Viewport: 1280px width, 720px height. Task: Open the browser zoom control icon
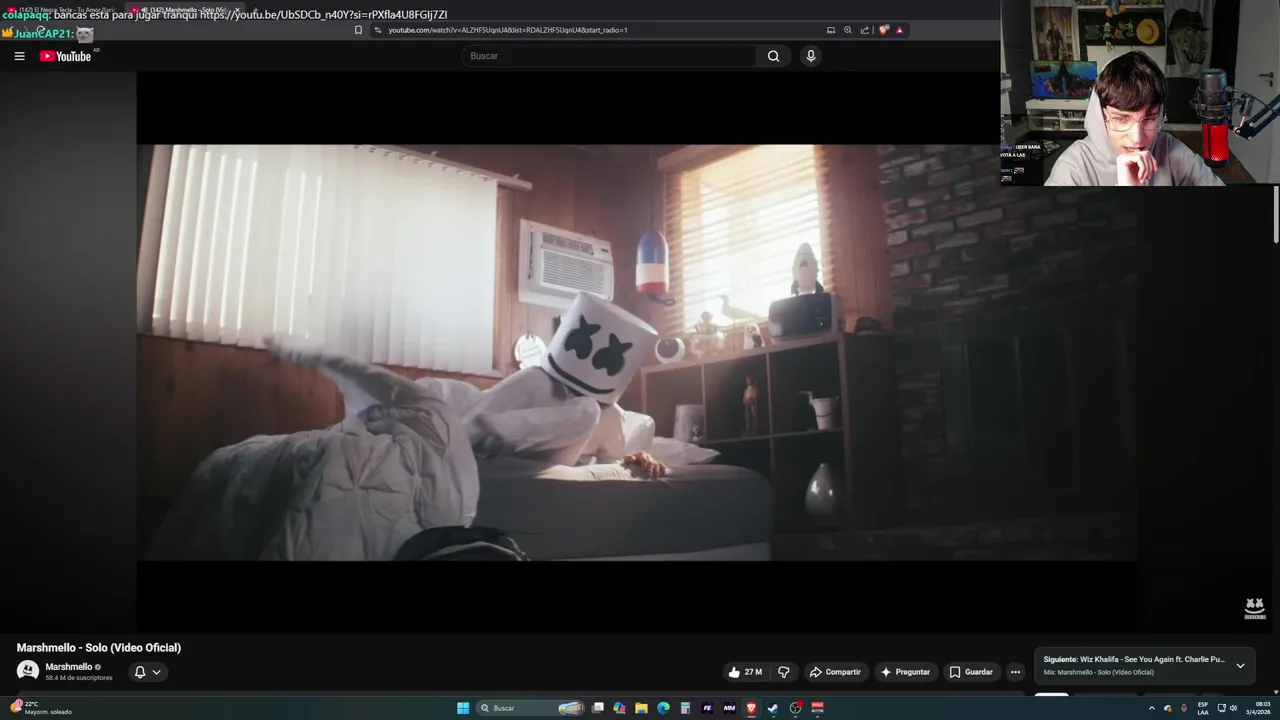tap(848, 30)
